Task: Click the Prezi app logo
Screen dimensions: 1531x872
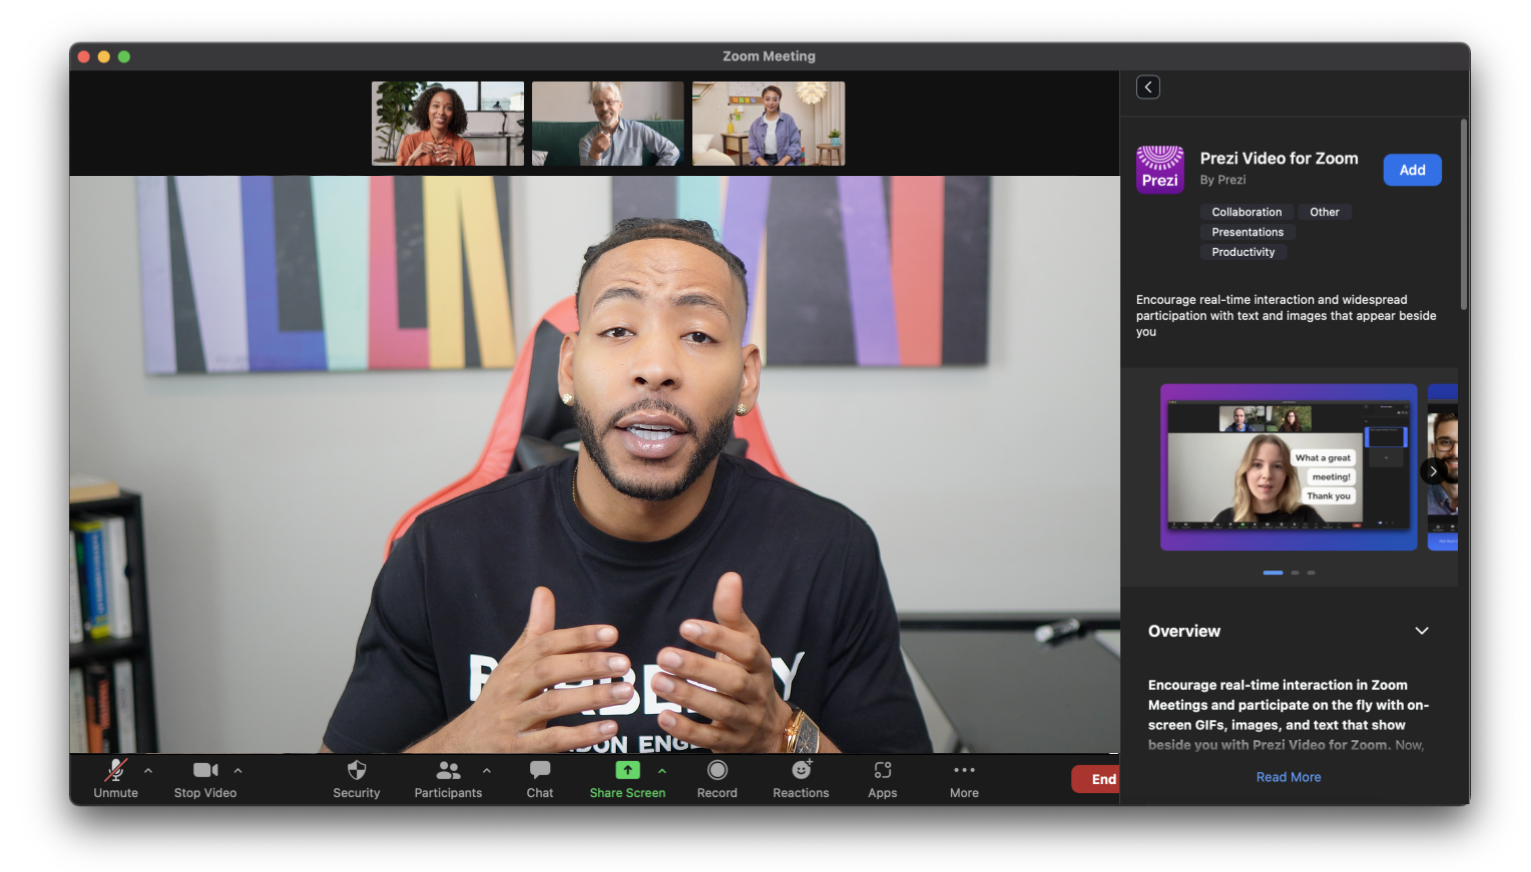Action: (1160, 169)
